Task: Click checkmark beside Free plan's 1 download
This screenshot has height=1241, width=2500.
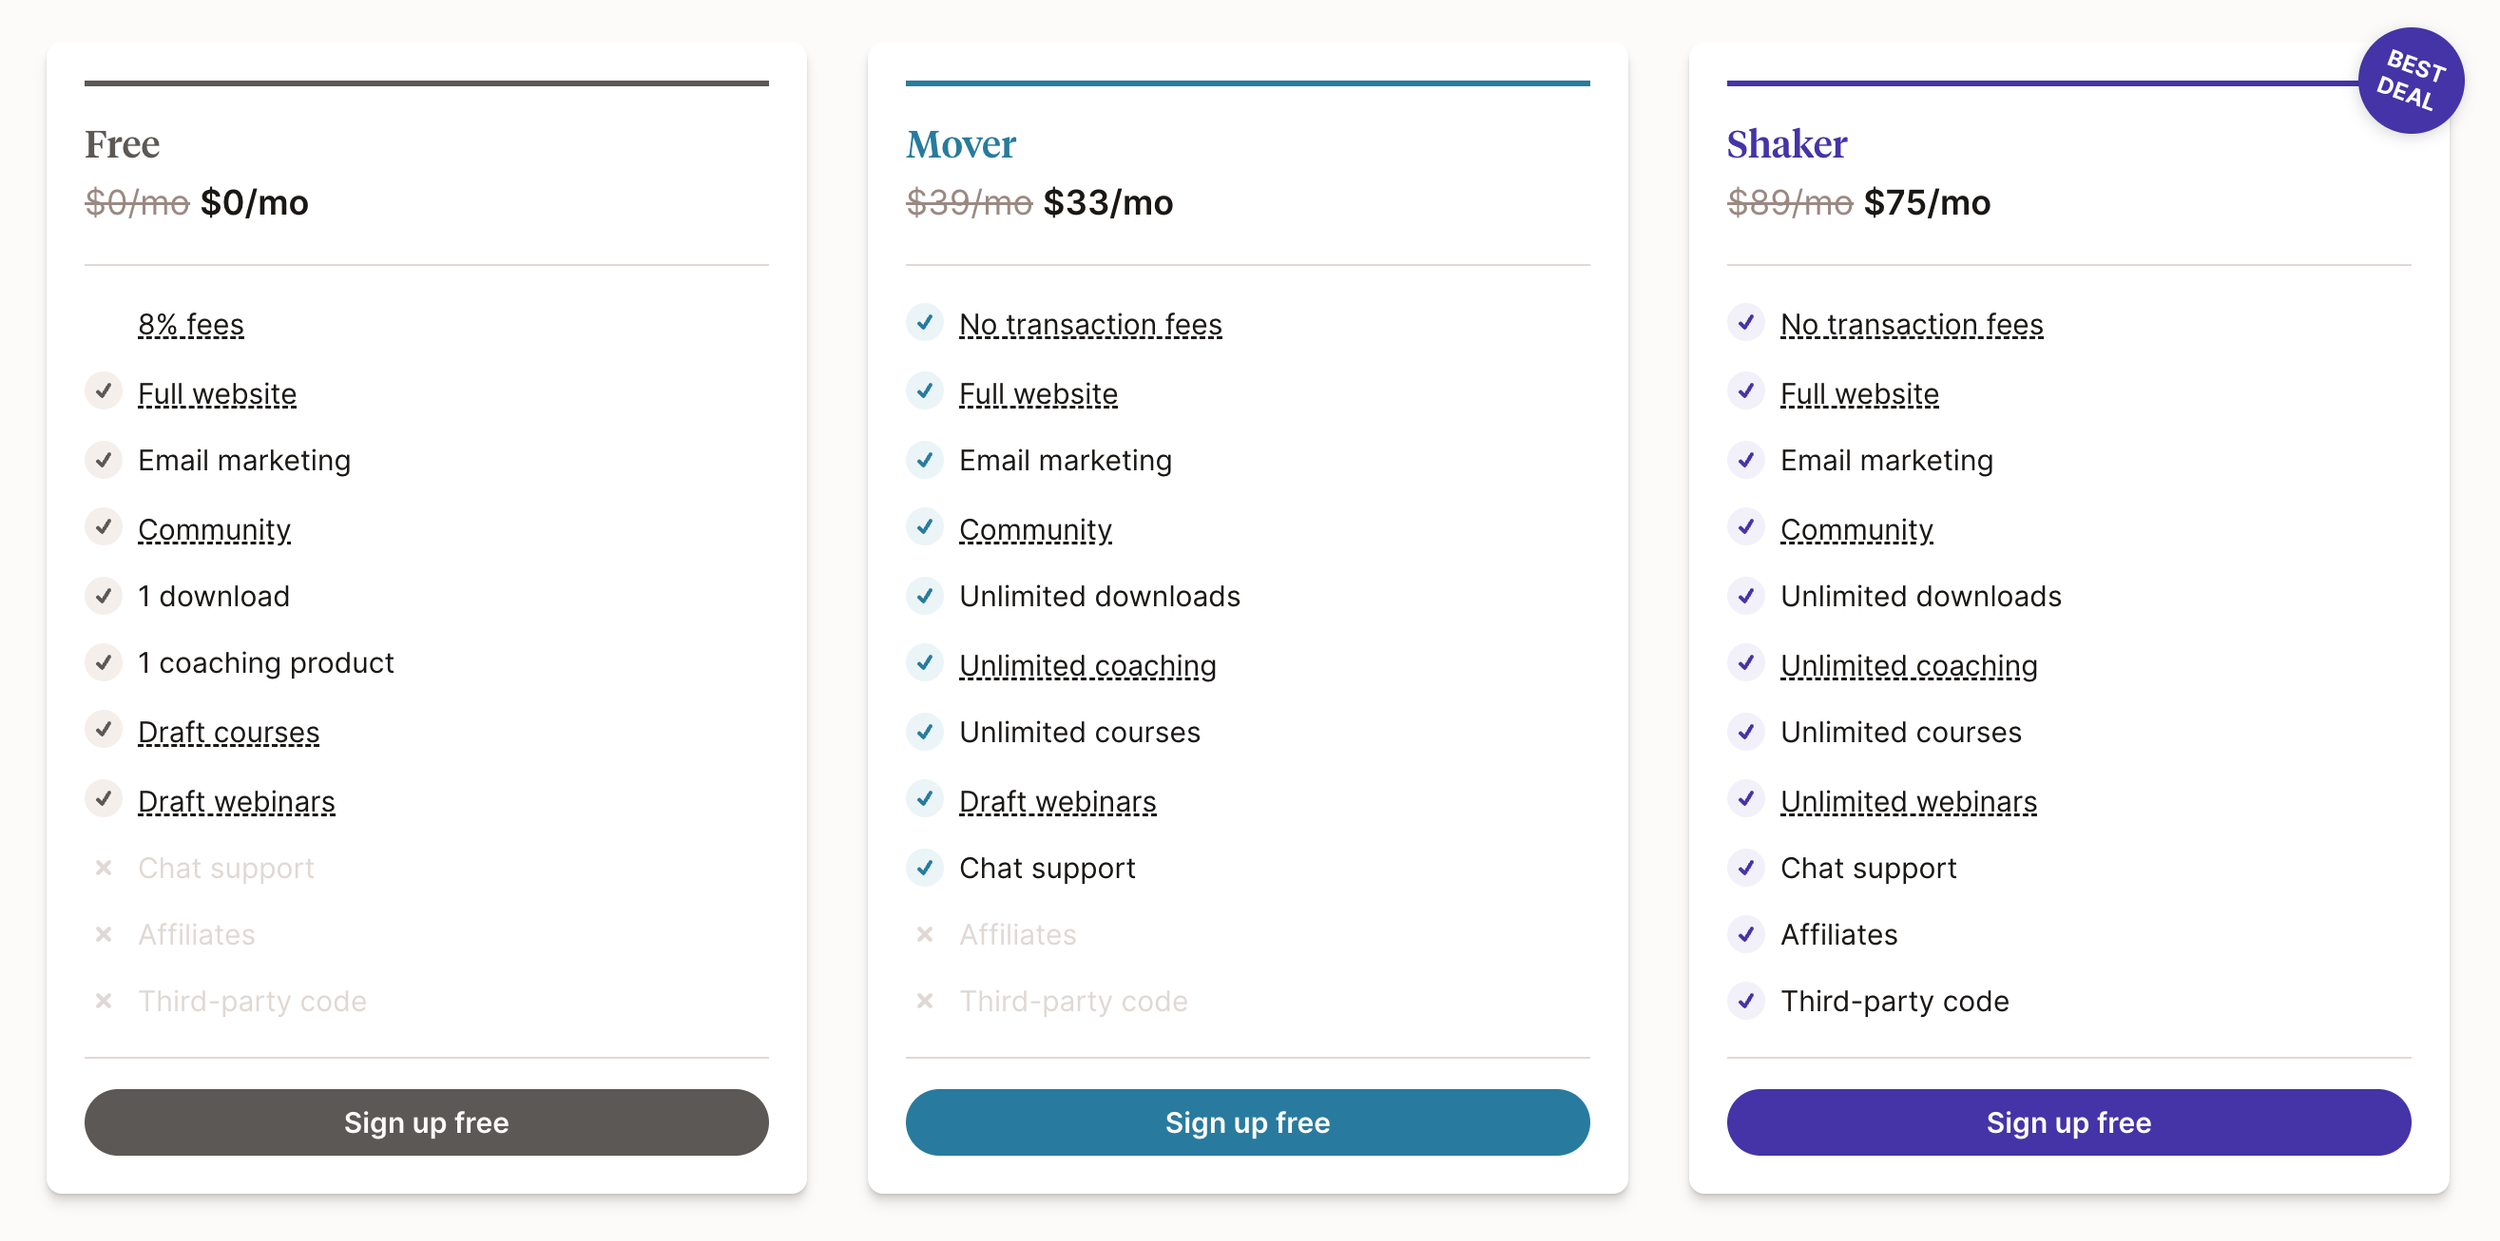Action: (x=103, y=595)
